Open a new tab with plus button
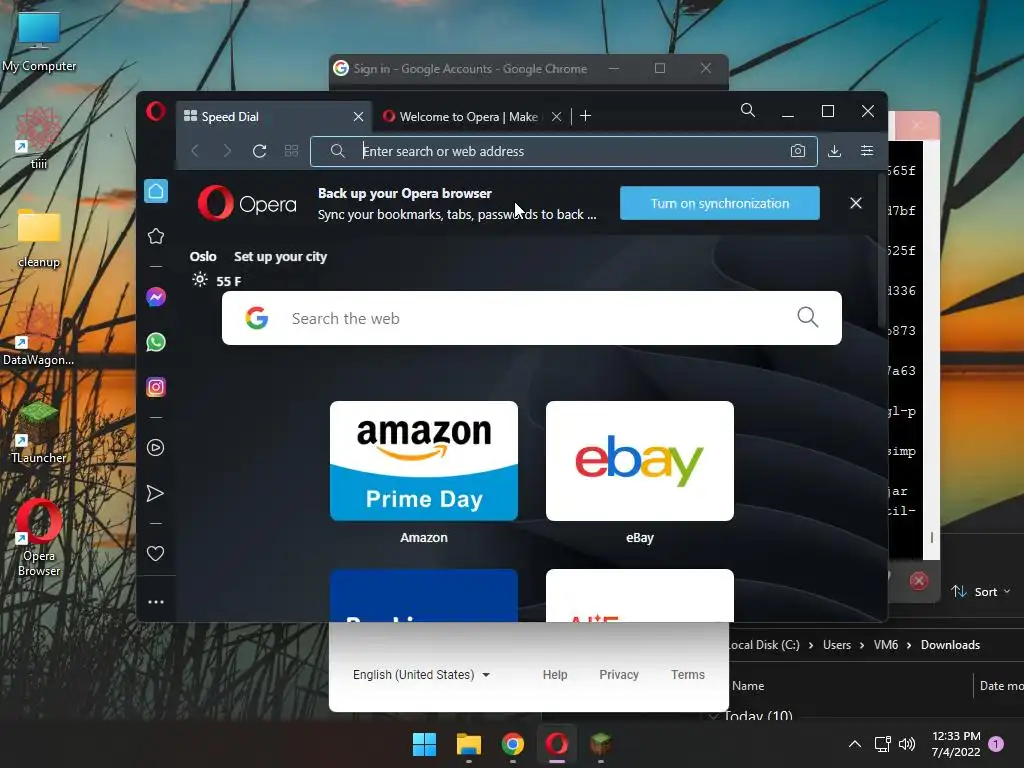 point(585,116)
